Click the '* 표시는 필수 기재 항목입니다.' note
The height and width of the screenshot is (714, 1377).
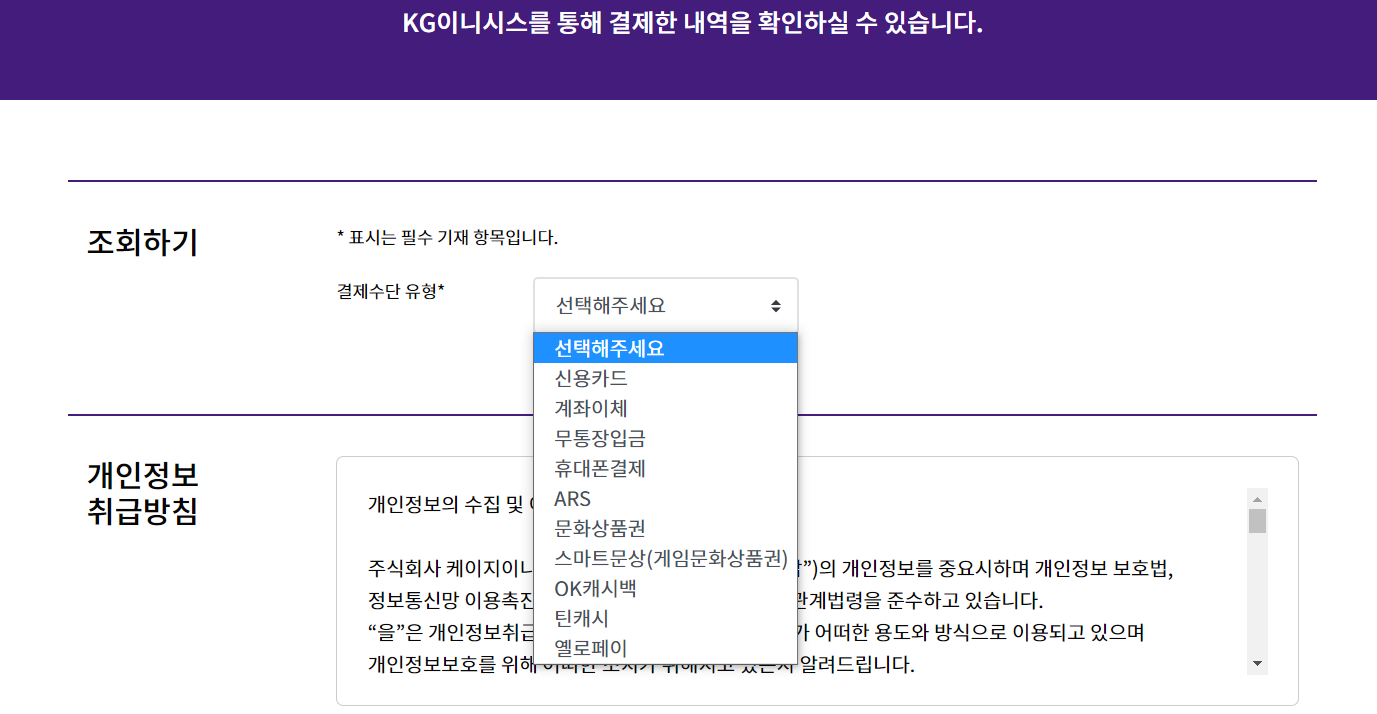(x=448, y=238)
